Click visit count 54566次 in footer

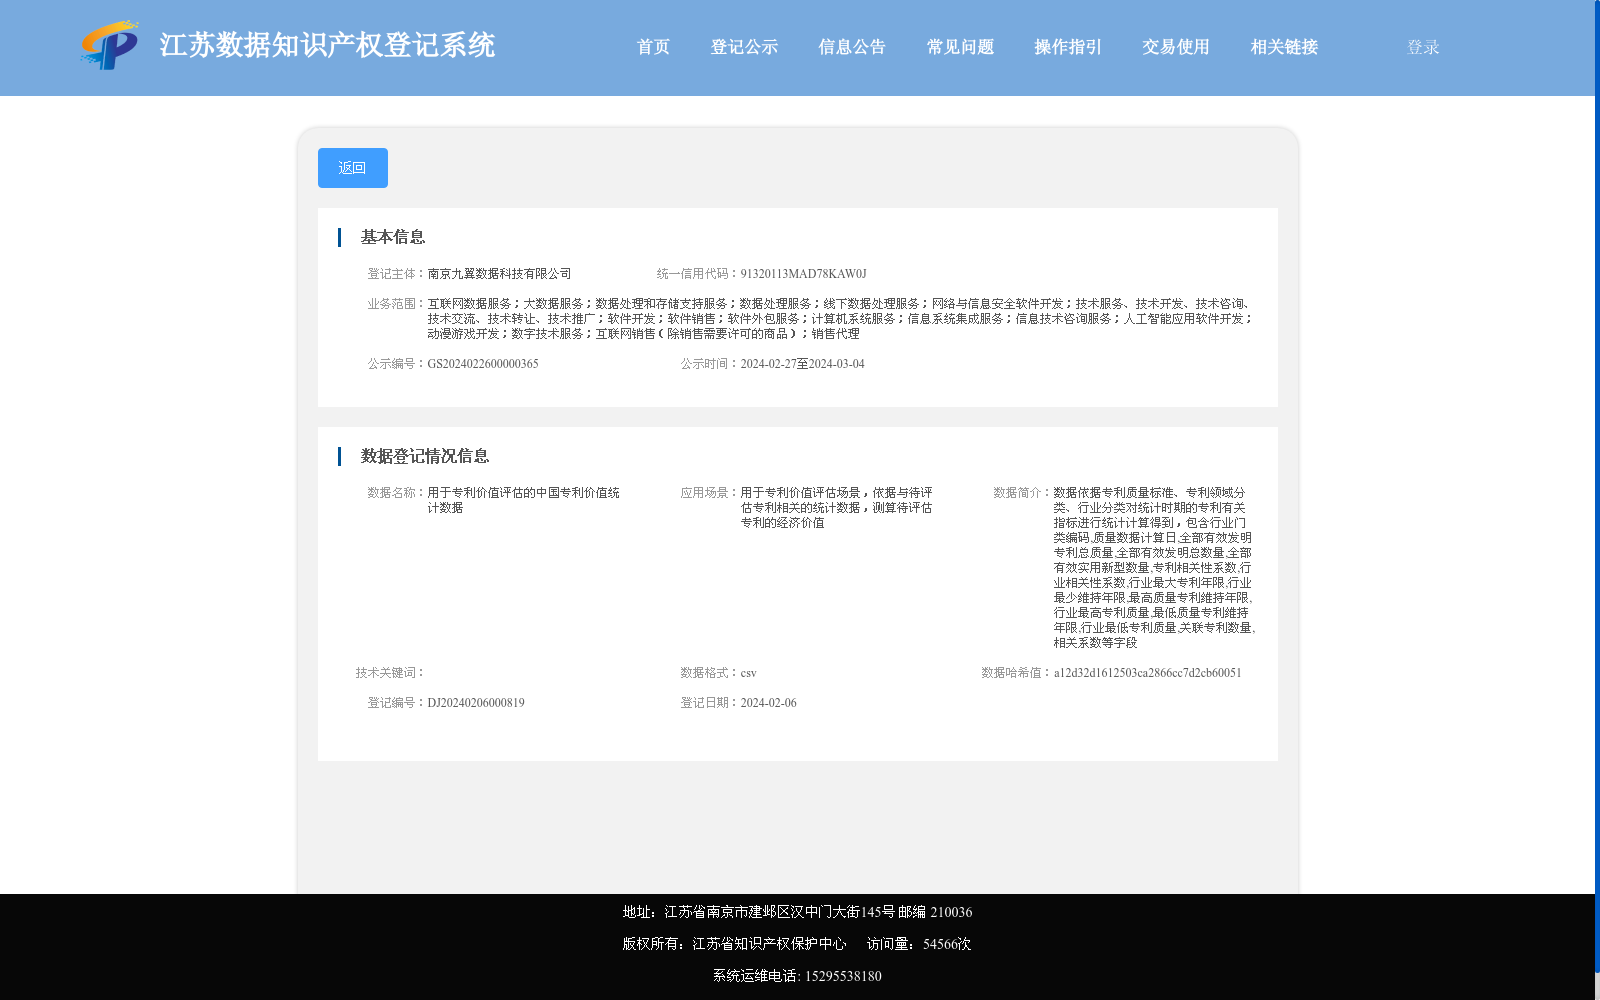(946, 944)
